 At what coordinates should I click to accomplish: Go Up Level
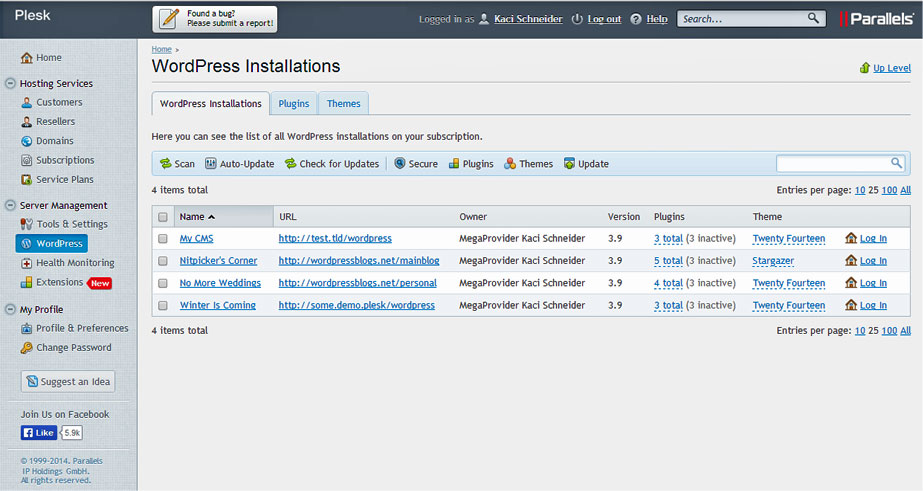[x=885, y=68]
